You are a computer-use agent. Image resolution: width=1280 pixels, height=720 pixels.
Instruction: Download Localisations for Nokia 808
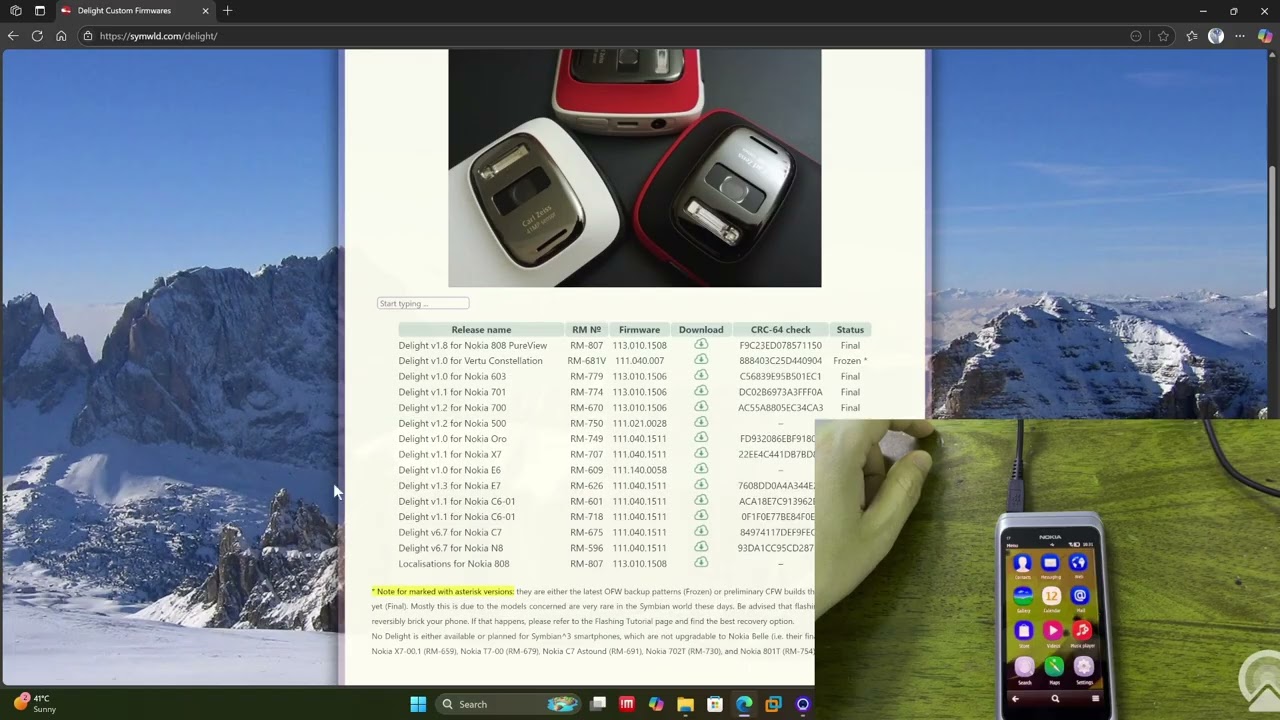(701, 563)
